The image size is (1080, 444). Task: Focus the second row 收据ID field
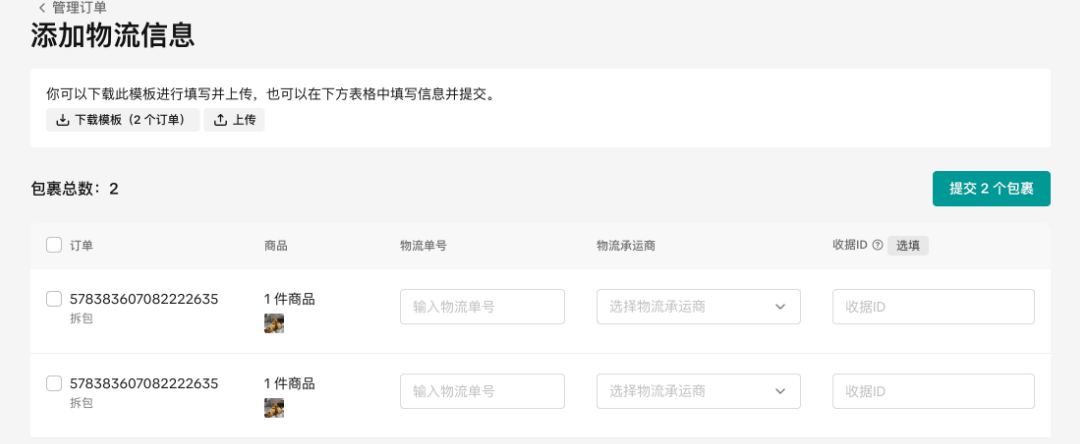click(933, 391)
